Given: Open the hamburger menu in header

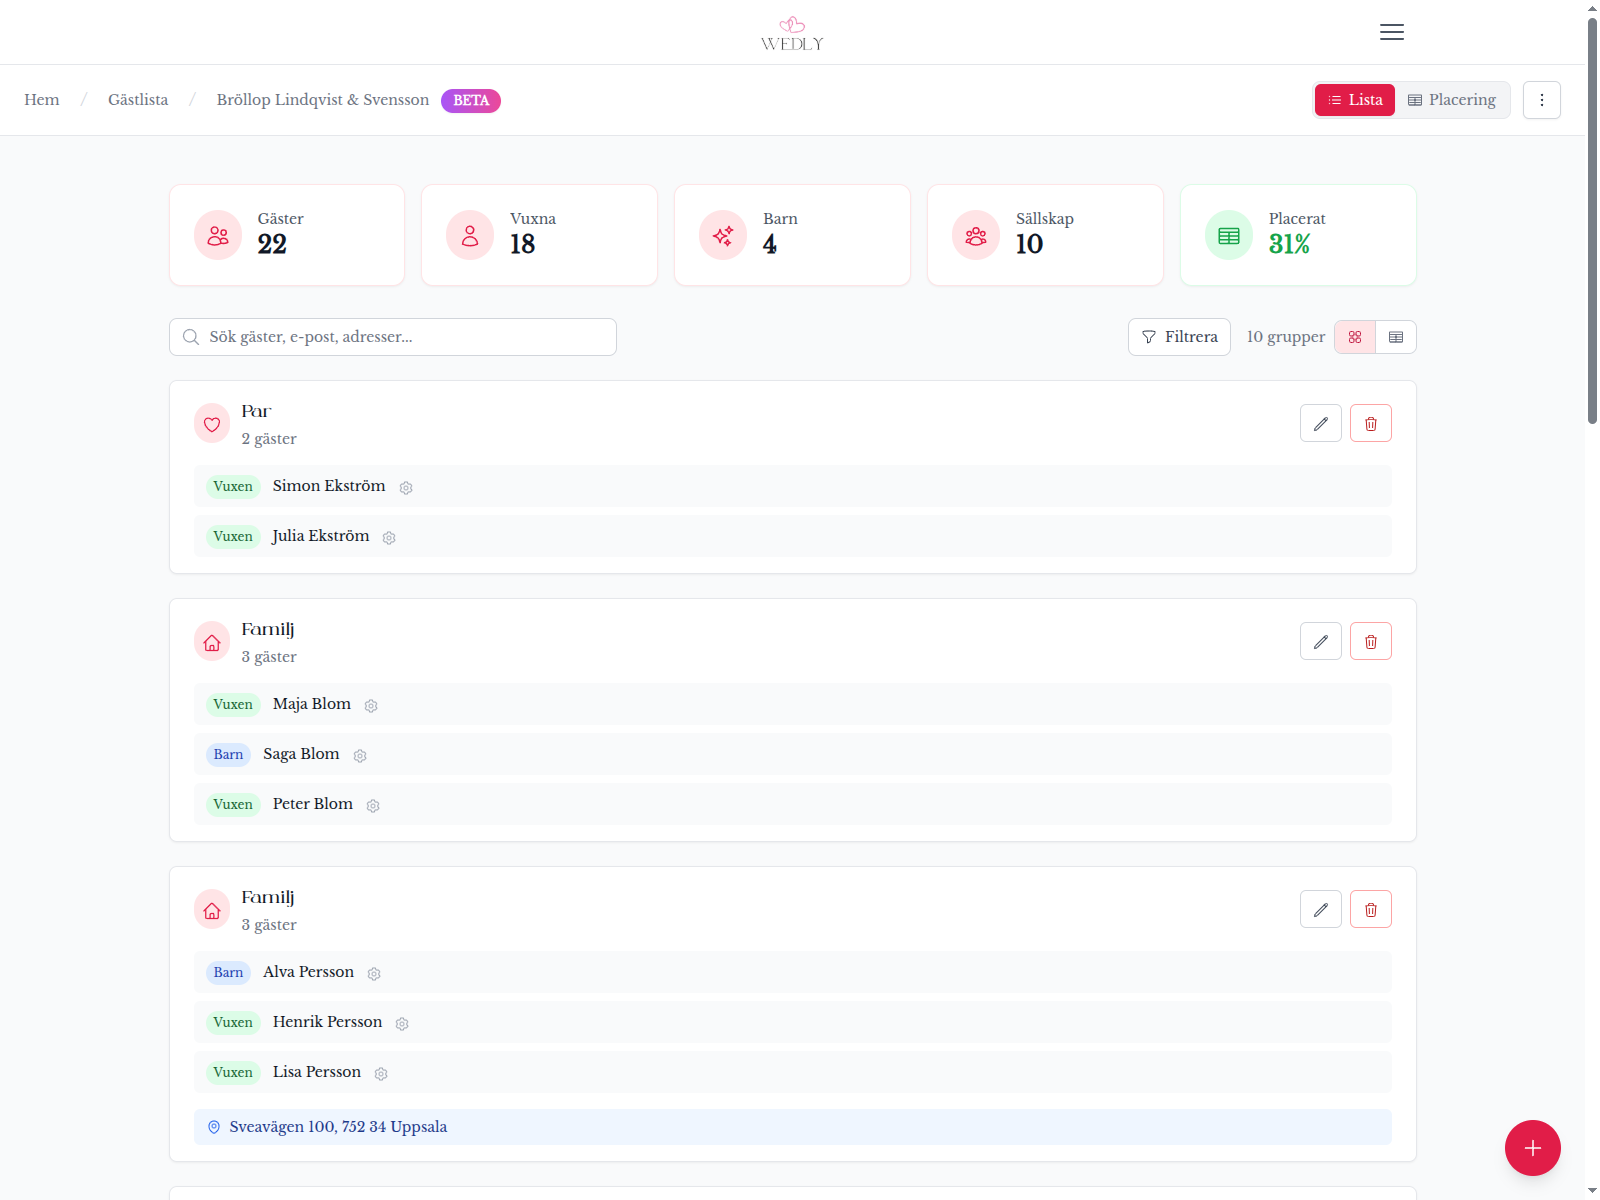Looking at the screenshot, I should [x=1391, y=32].
